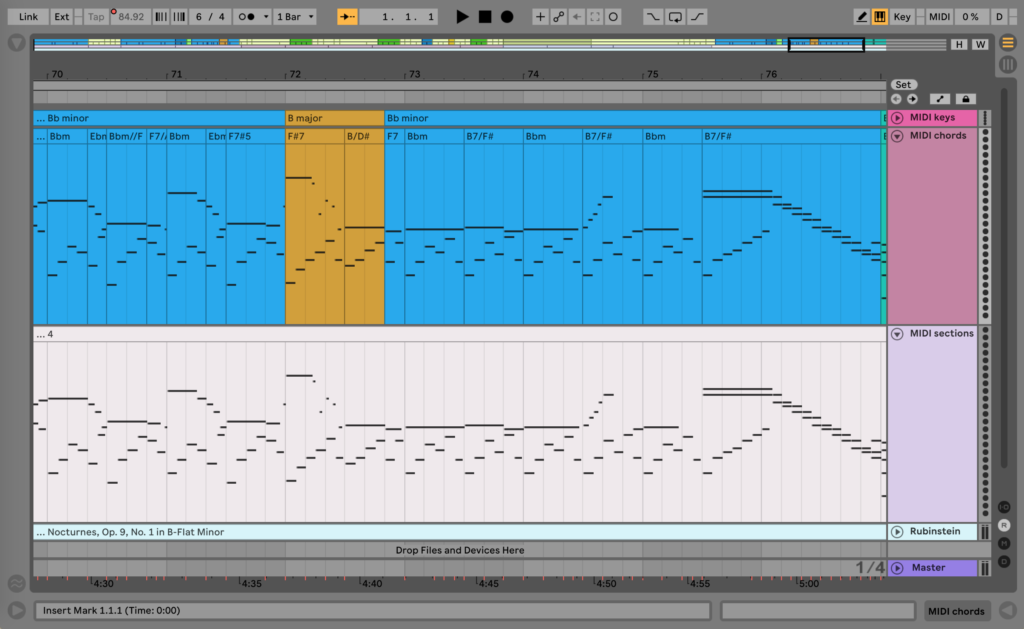Screen dimensions: 1024x629
Task: Click the phase nudge up bars icon
Action: point(179,16)
